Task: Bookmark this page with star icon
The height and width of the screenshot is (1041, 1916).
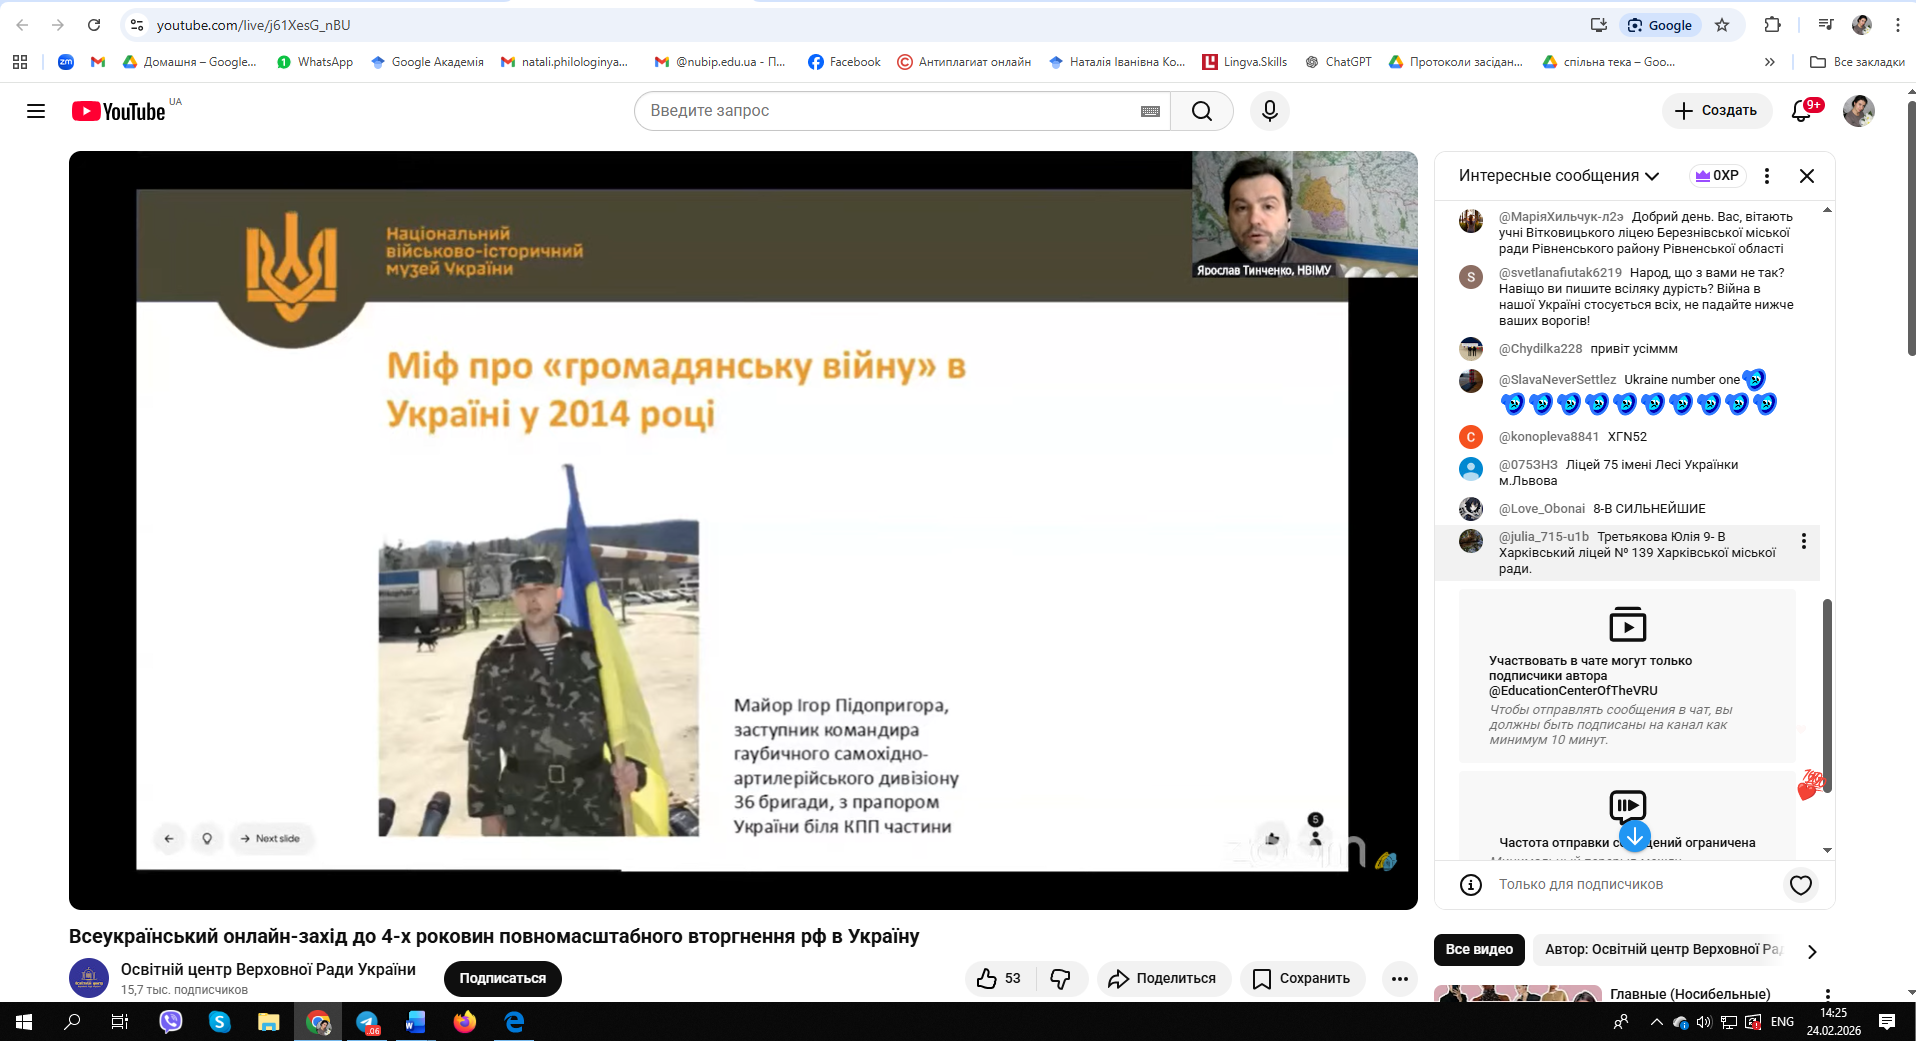Action: coord(1722,25)
